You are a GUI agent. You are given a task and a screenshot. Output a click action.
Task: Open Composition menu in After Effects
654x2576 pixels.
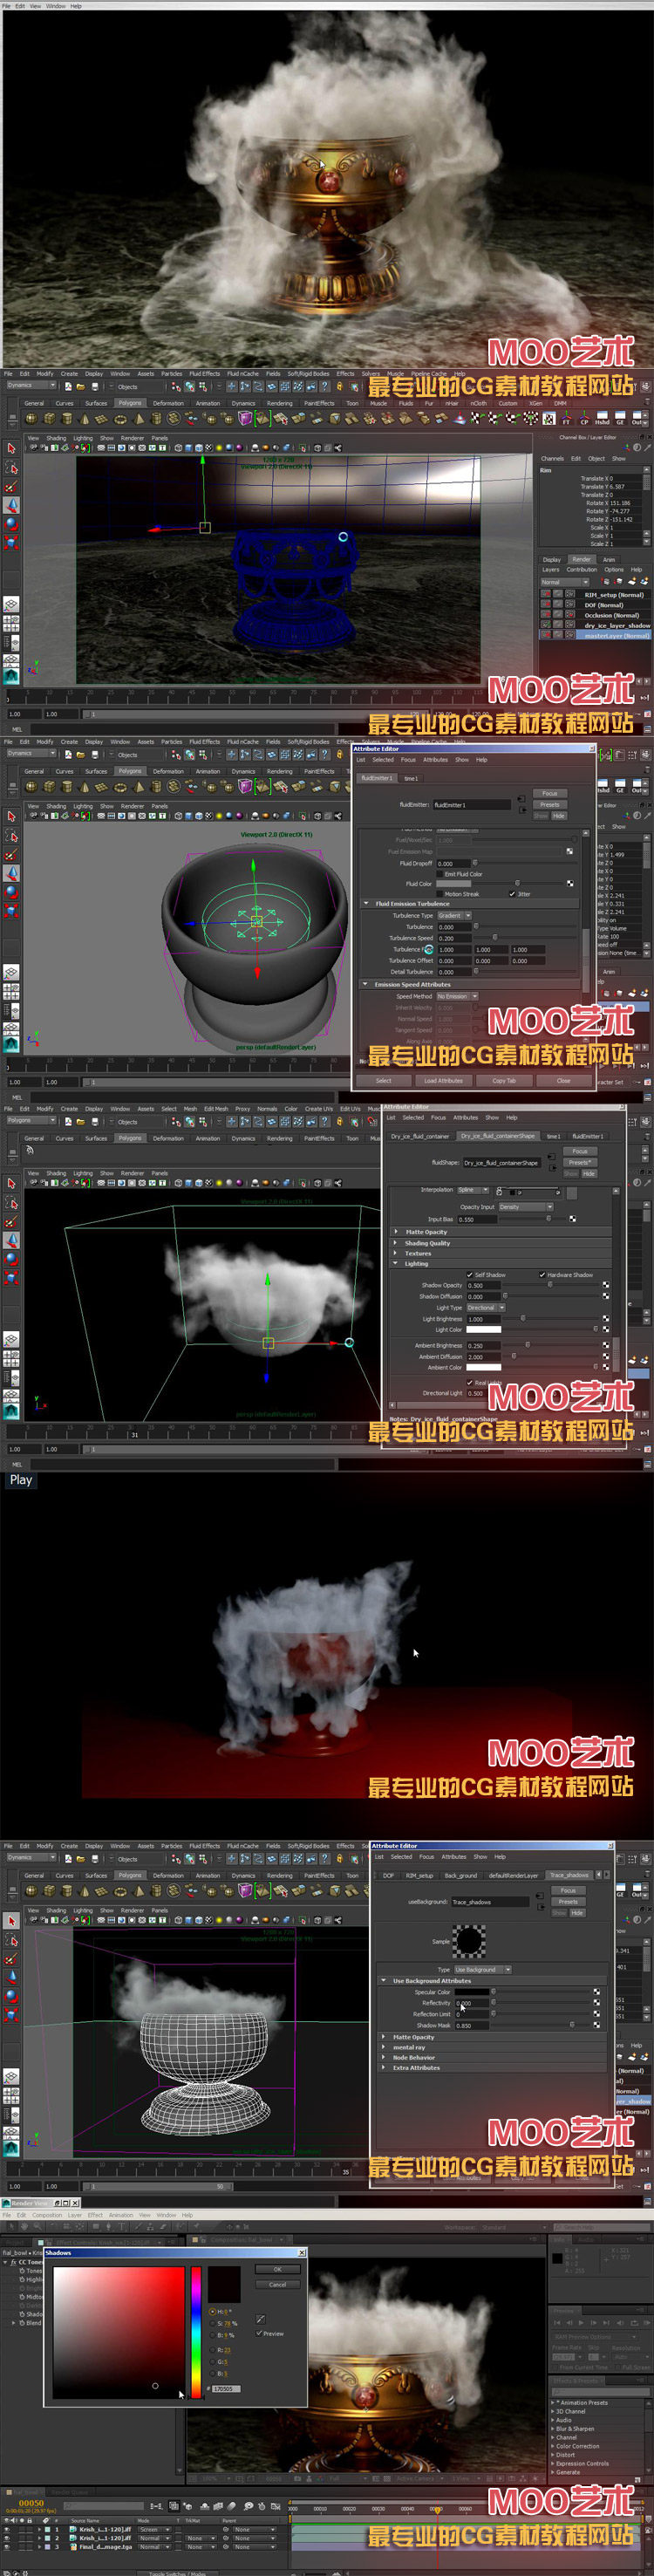click(x=47, y=2215)
